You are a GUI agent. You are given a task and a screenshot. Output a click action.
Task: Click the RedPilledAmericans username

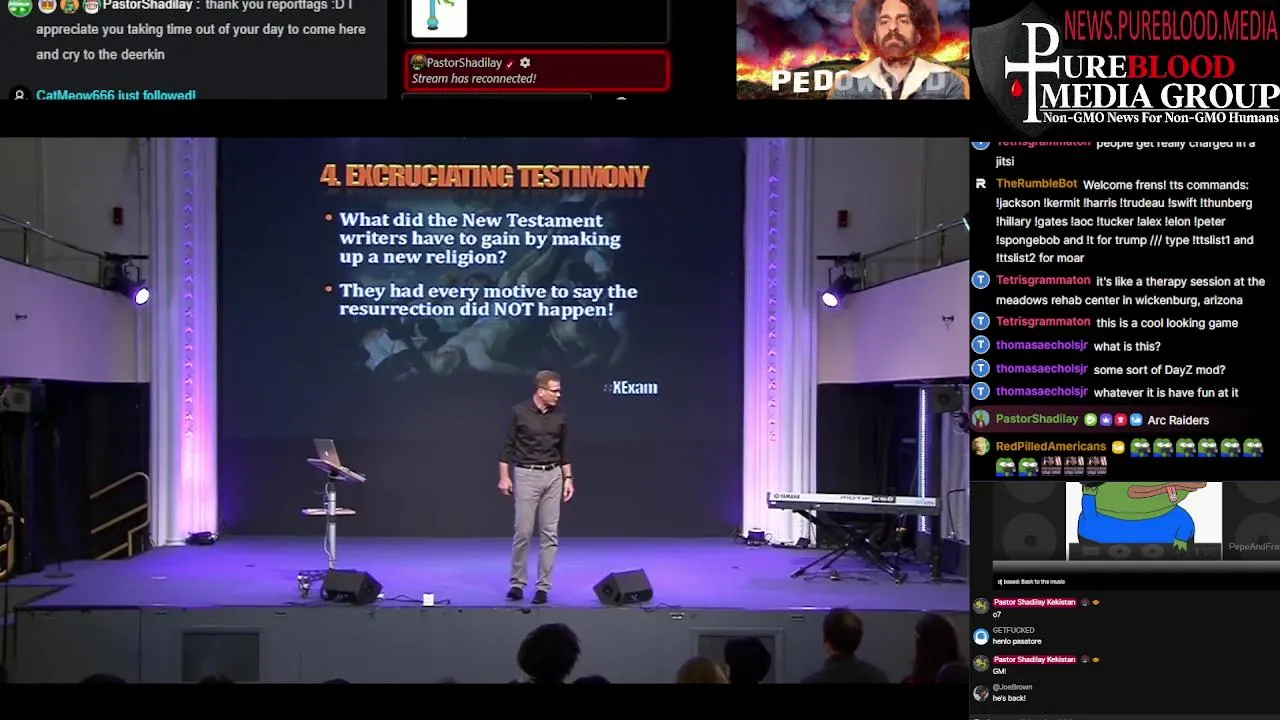tap(1051, 447)
